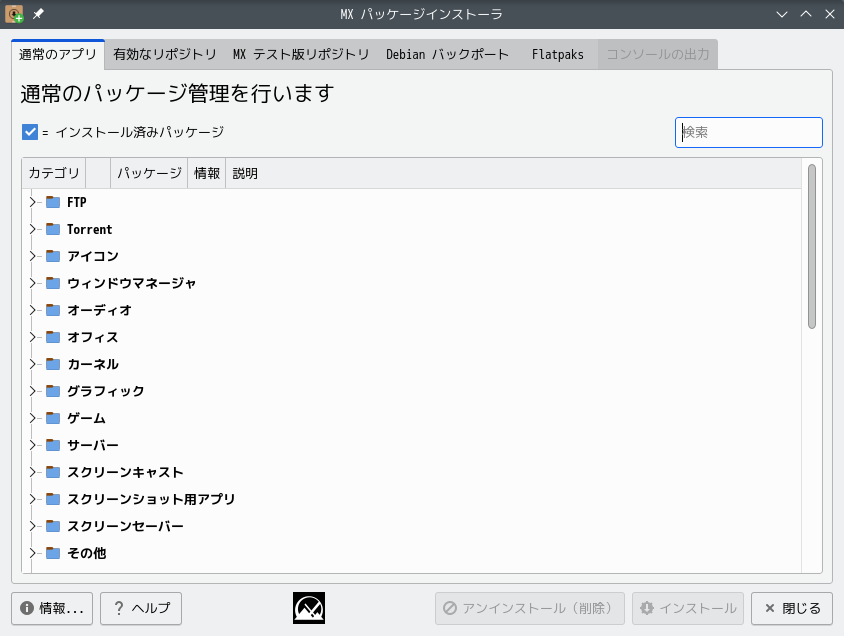Click the ヘルプ button
This screenshot has height=636, width=844.
click(140, 607)
